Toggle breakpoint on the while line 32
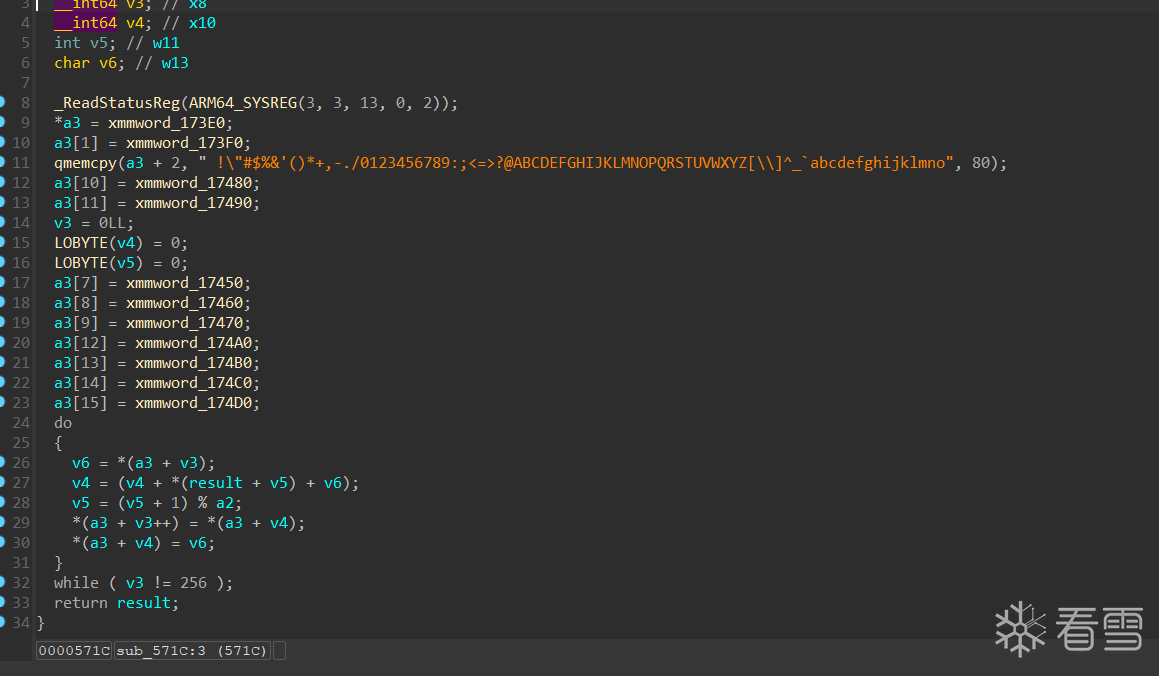 pyautogui.click(x=3, y=582)
